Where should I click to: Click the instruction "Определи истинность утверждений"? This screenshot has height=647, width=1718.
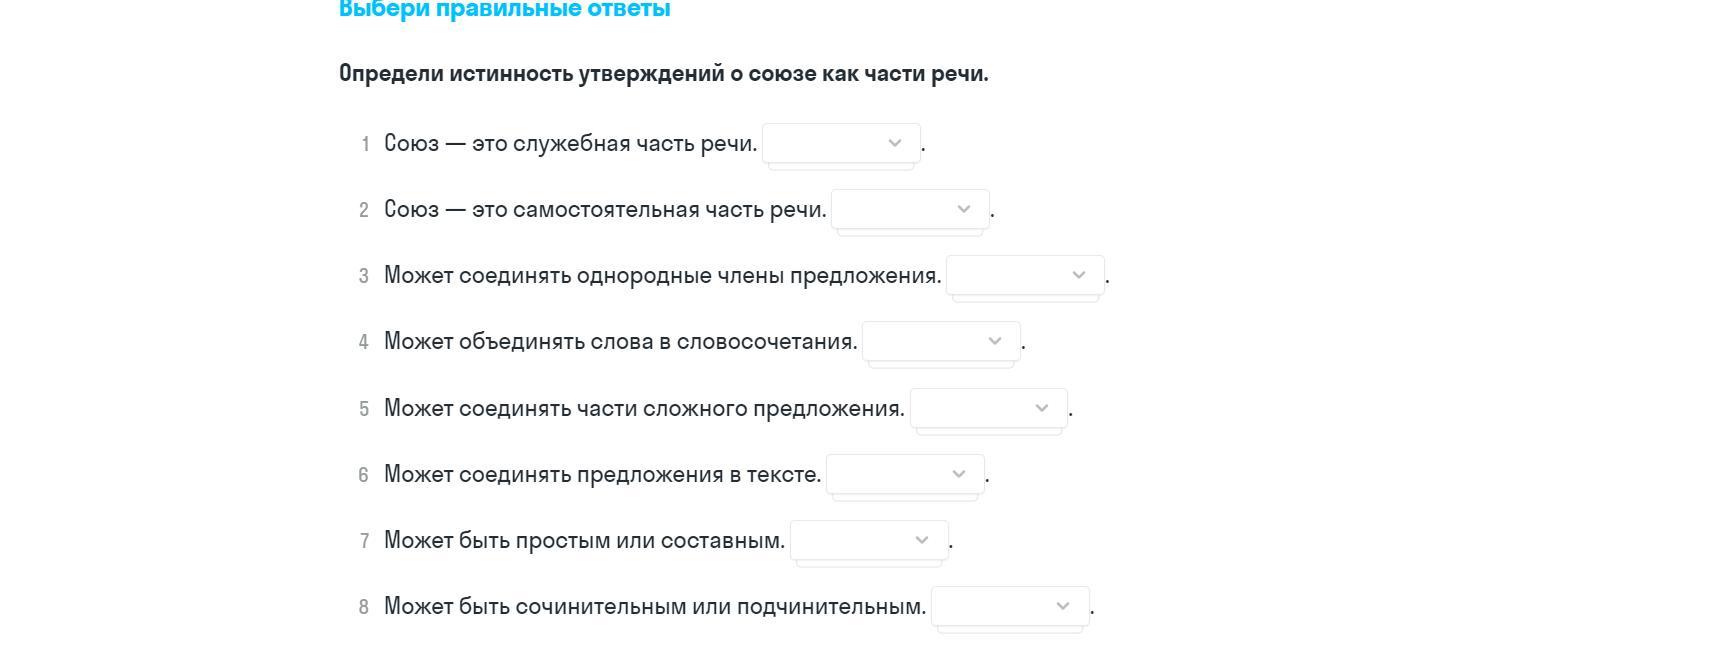pyautogui.click(x=663, y=74)
